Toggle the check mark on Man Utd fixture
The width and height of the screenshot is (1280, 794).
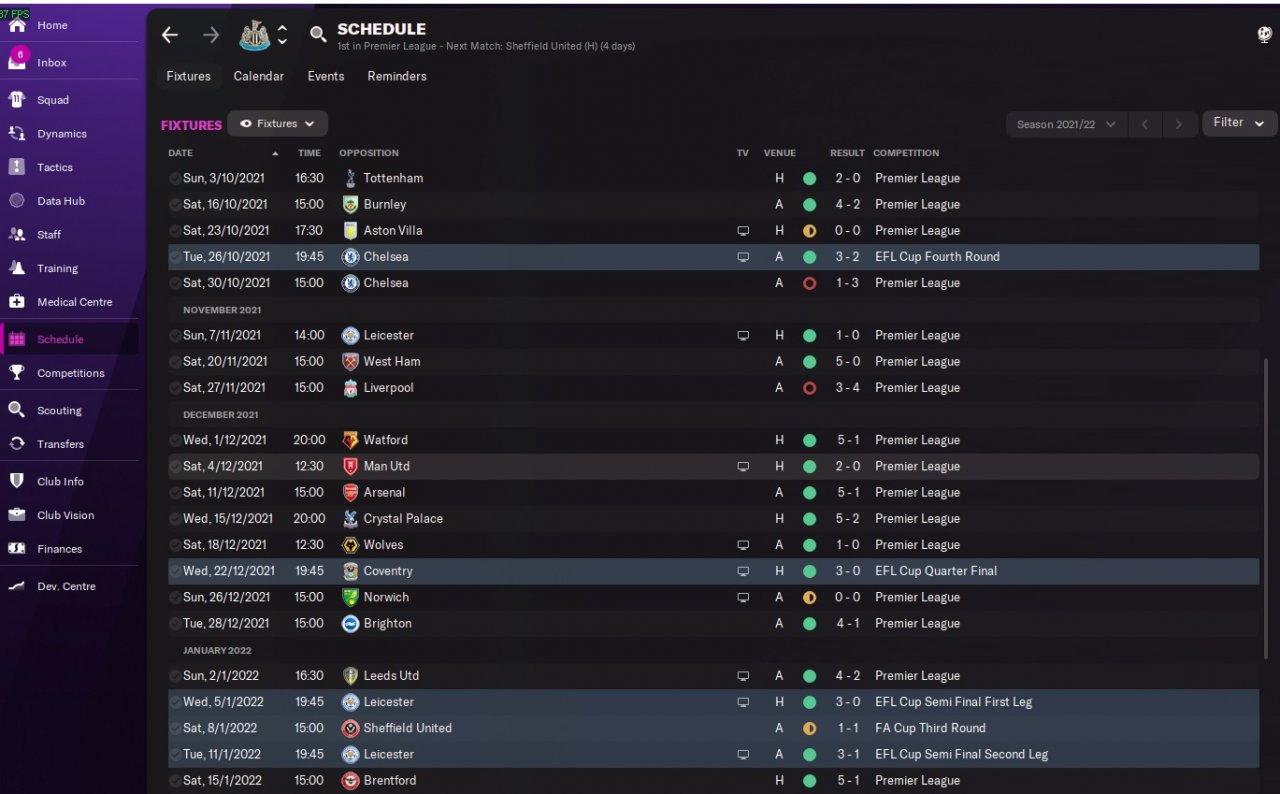click(x=175, y=466)
